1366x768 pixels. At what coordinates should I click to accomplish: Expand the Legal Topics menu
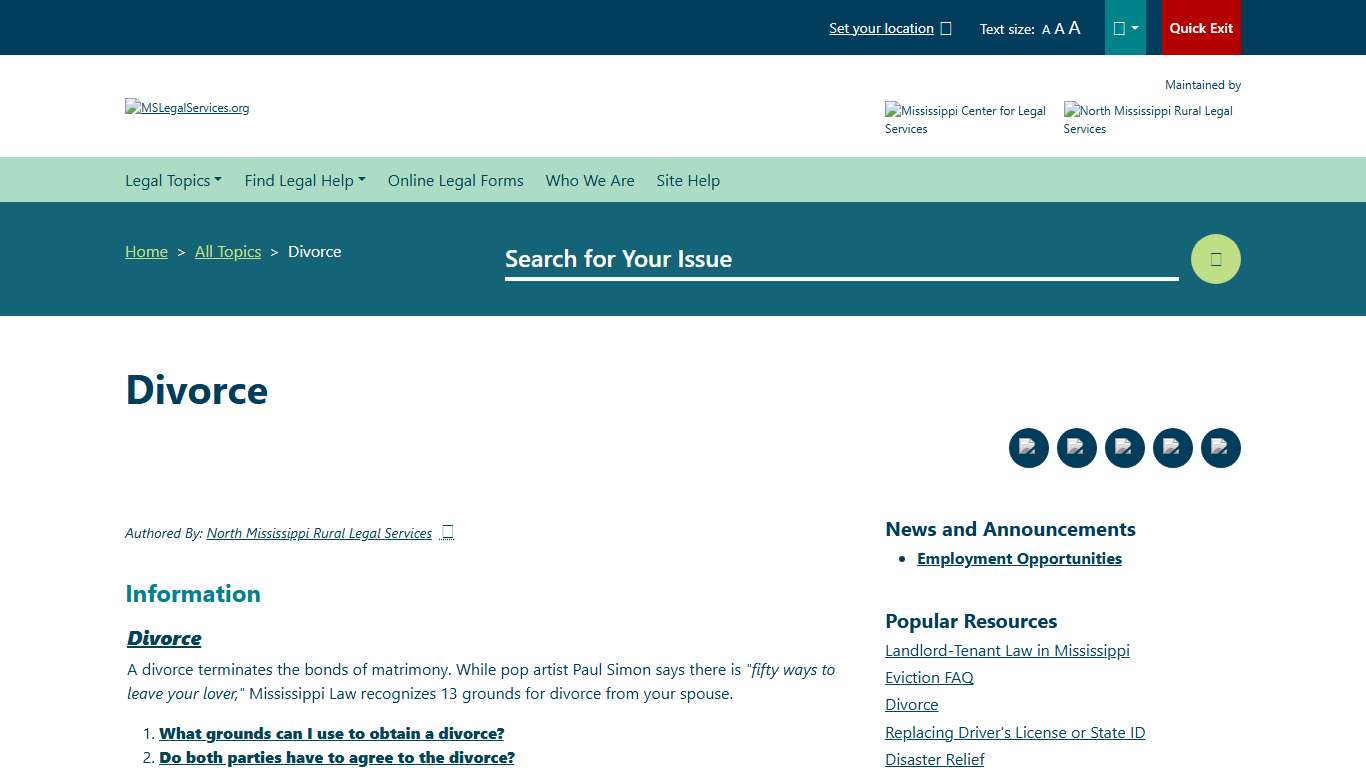(x=173, y=180)
